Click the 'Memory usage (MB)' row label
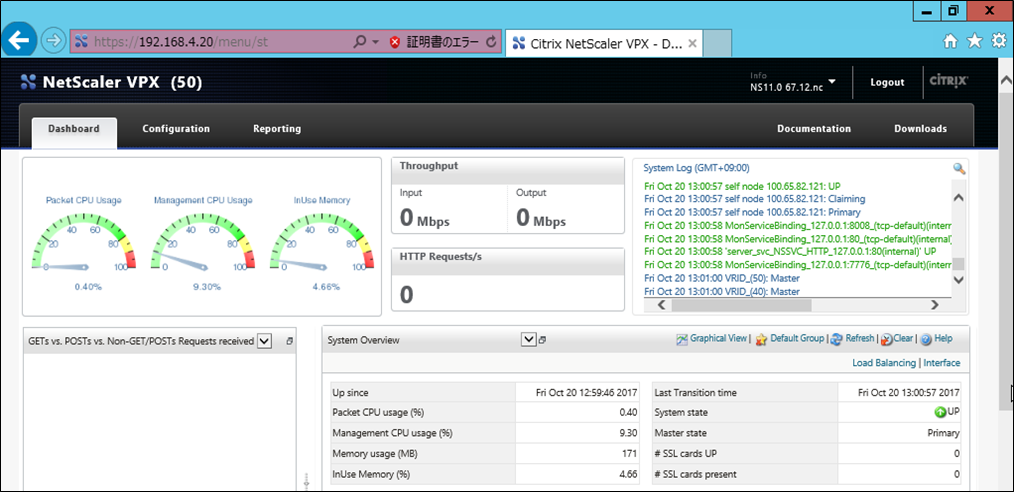The width and height of the screenshot is (1014, 492). point(373,454)
